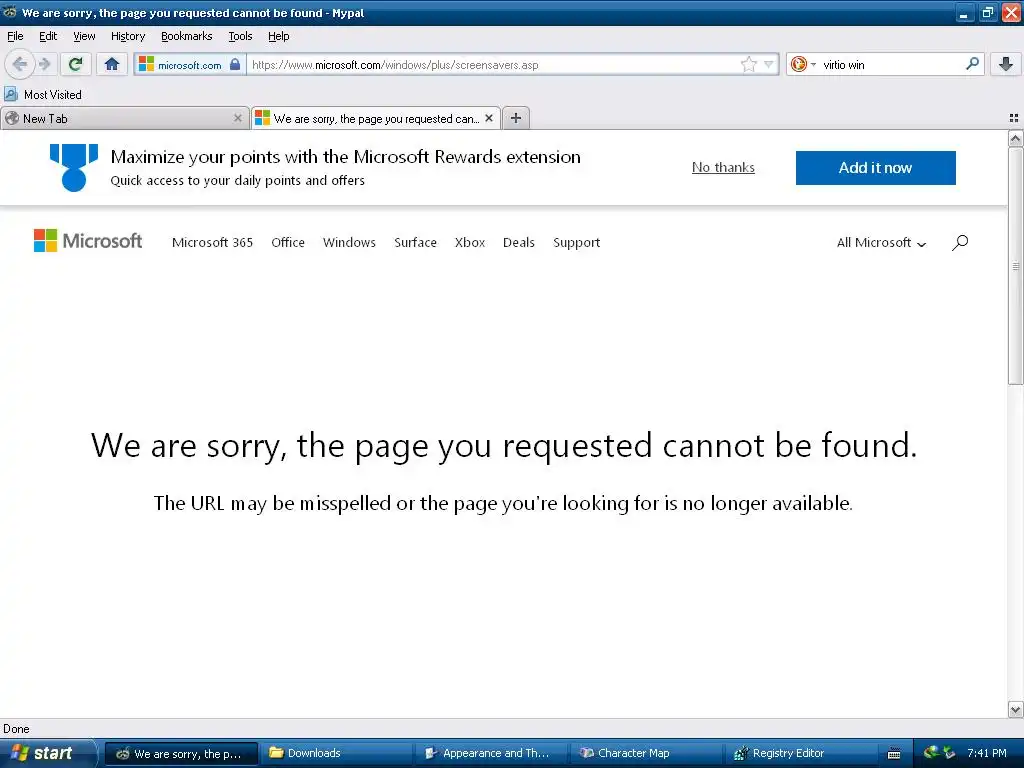Expand the All Microsoft menu
The image size is (1024, 768).
coord(882,242)
